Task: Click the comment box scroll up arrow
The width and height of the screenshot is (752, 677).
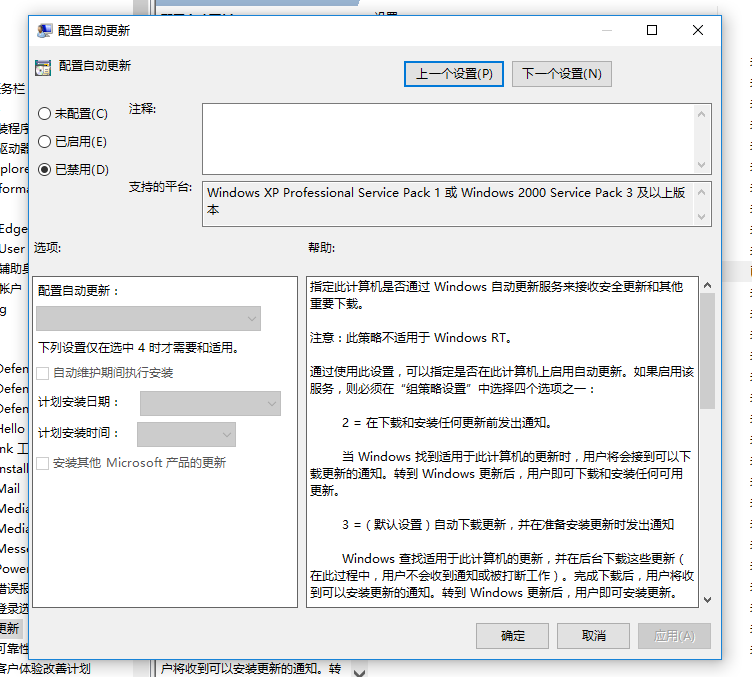Action: [701, 114]
